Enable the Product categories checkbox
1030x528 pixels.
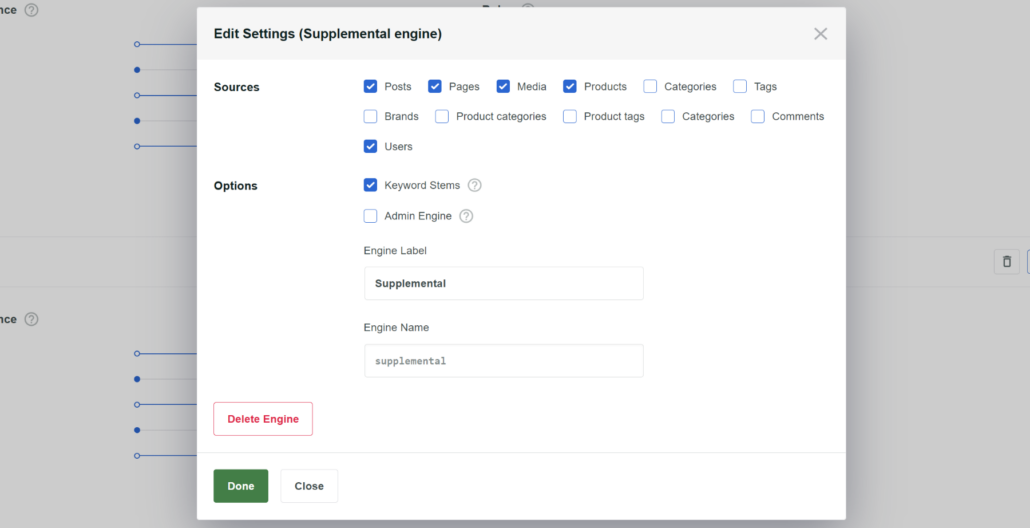(442, 116)
